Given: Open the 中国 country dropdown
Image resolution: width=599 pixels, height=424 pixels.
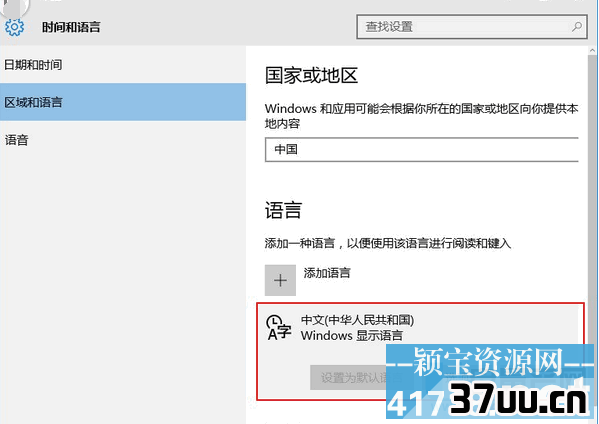Looking at the screenshot, I should pyautogui.click(x=422, y=149).
